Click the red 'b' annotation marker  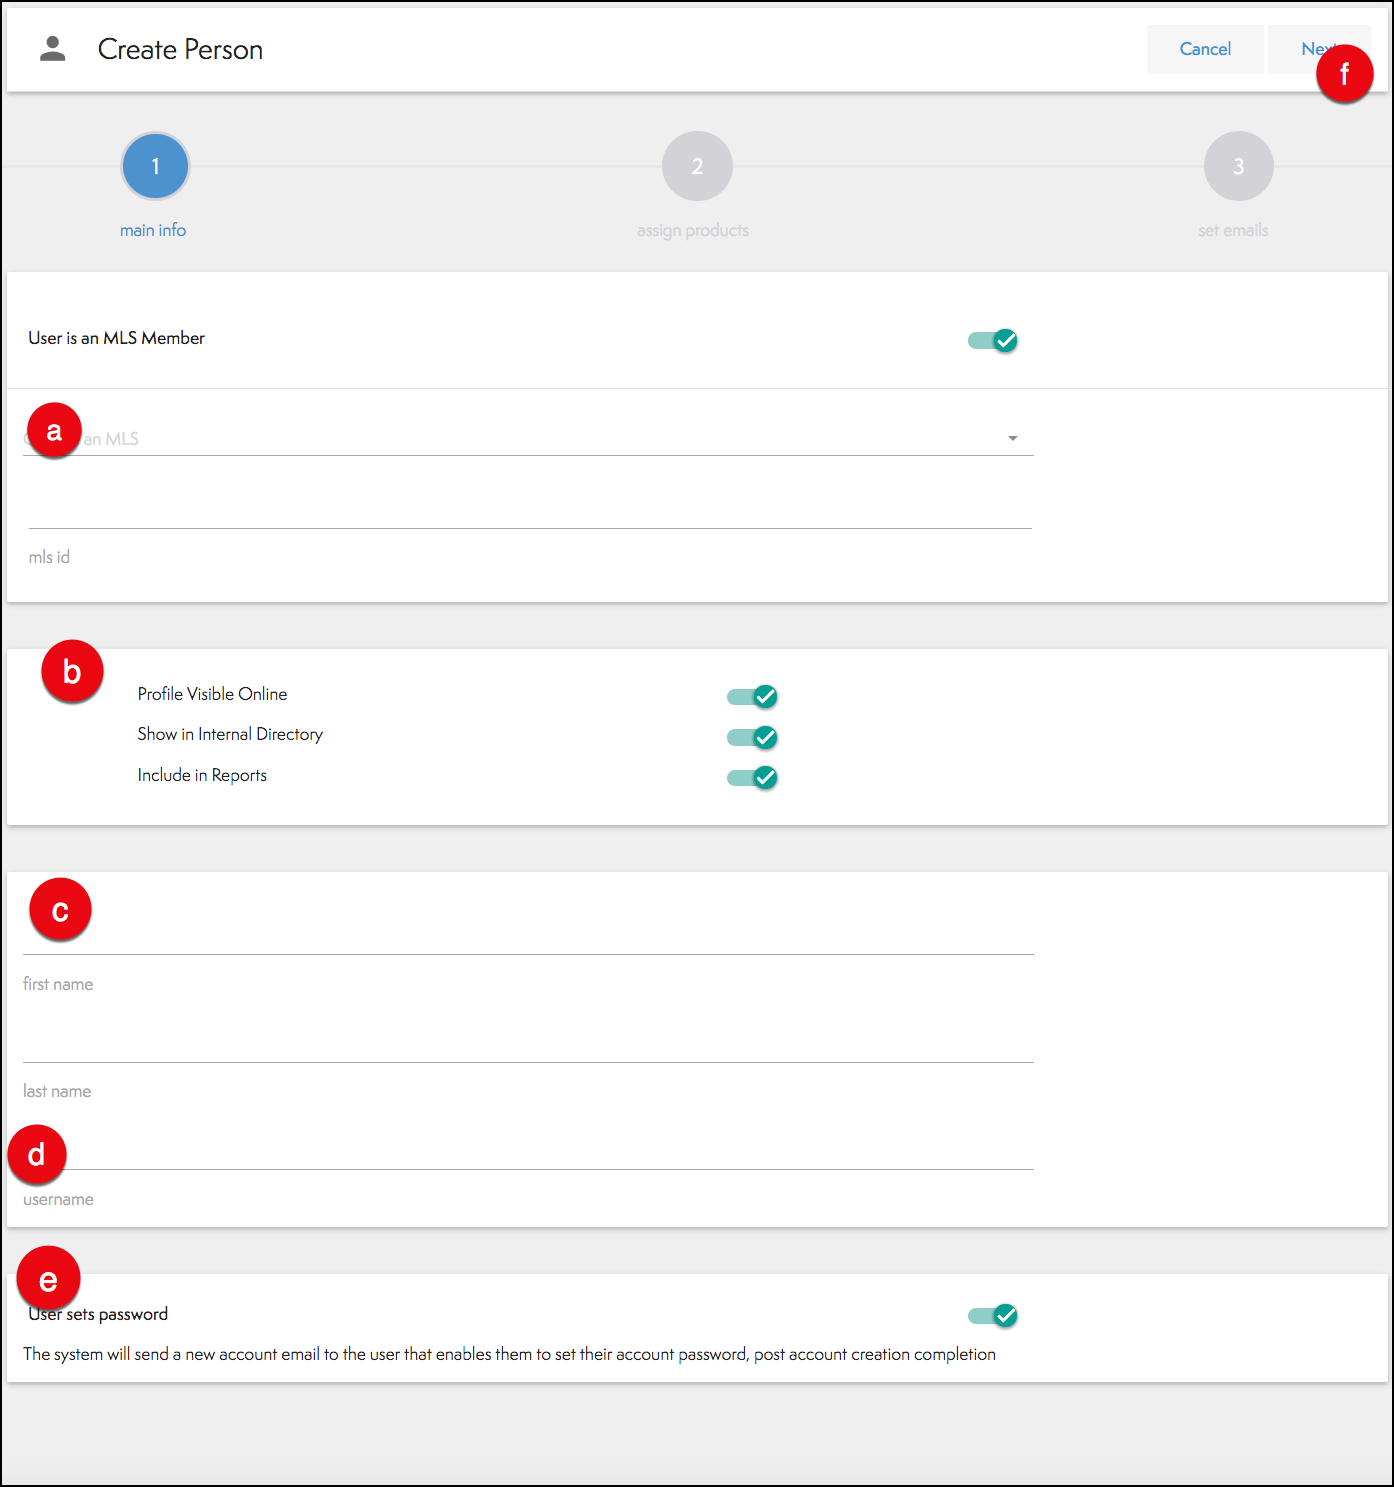point(72,671)
